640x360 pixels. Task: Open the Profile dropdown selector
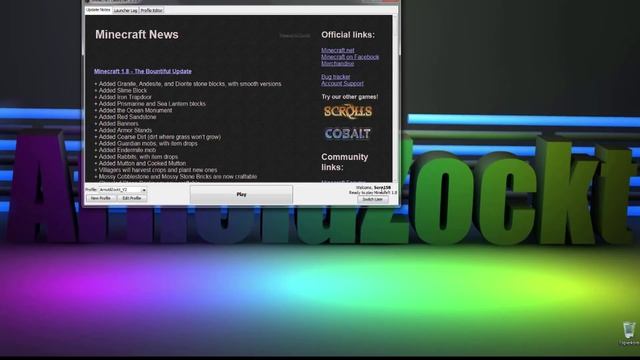[122, 190]
